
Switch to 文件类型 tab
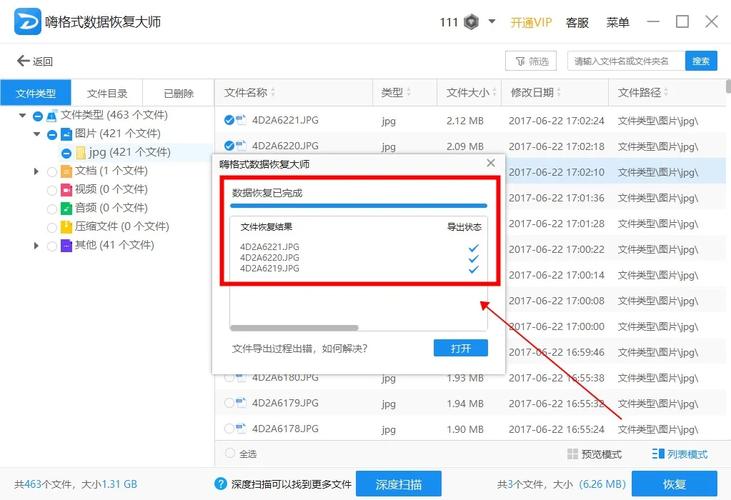point(36,93)
